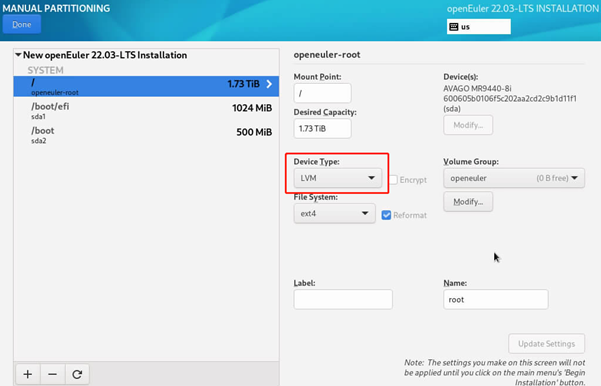Click the SYSTEM section heading
This screenshot has height=386, width=601.
pyautogui.click(x=45, y=70)
